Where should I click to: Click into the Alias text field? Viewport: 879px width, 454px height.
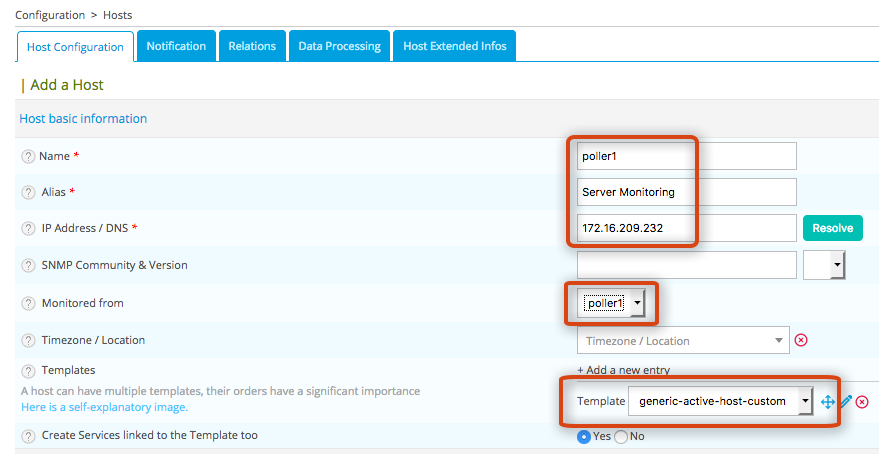tap(687, 192)
